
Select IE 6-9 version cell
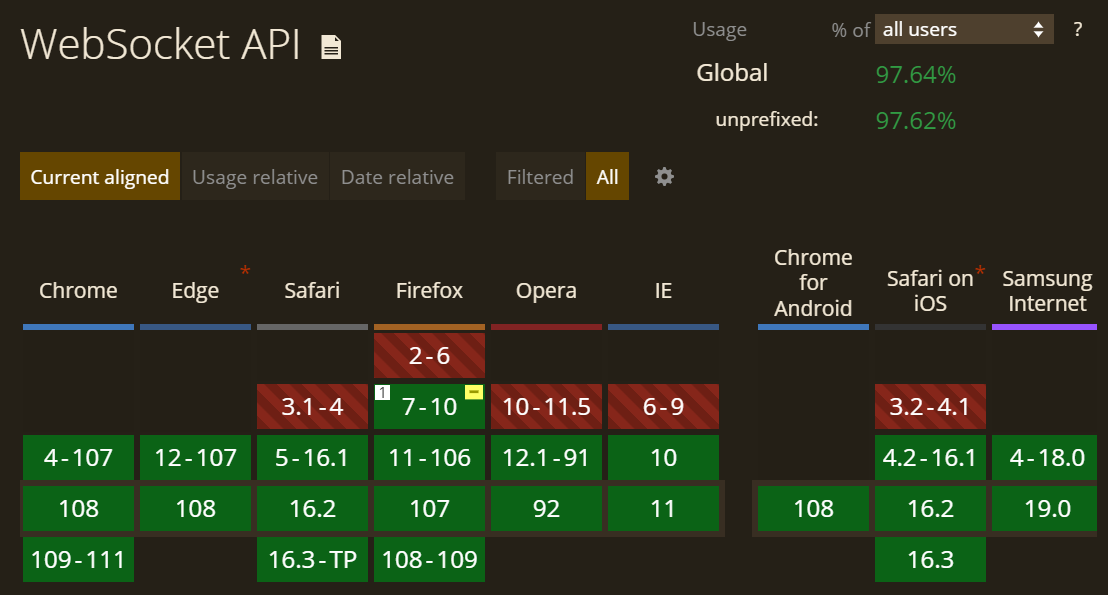(x=664, y=406)
